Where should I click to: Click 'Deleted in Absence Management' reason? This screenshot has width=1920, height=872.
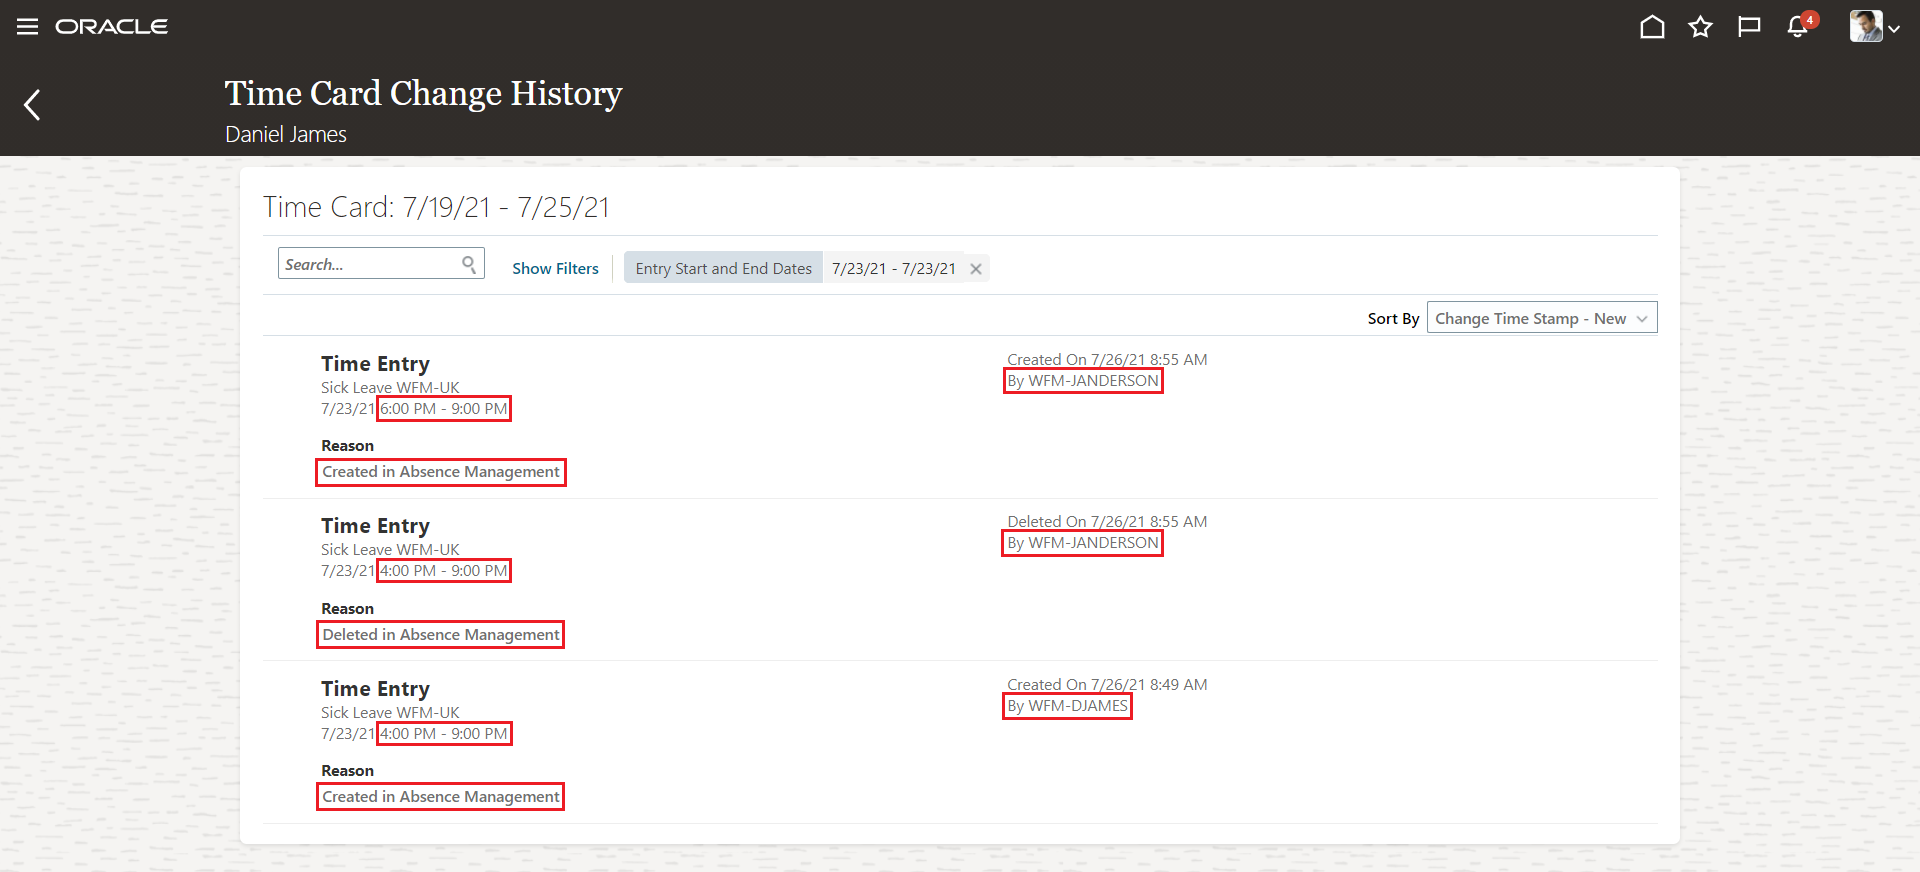(x=440, y=634)
